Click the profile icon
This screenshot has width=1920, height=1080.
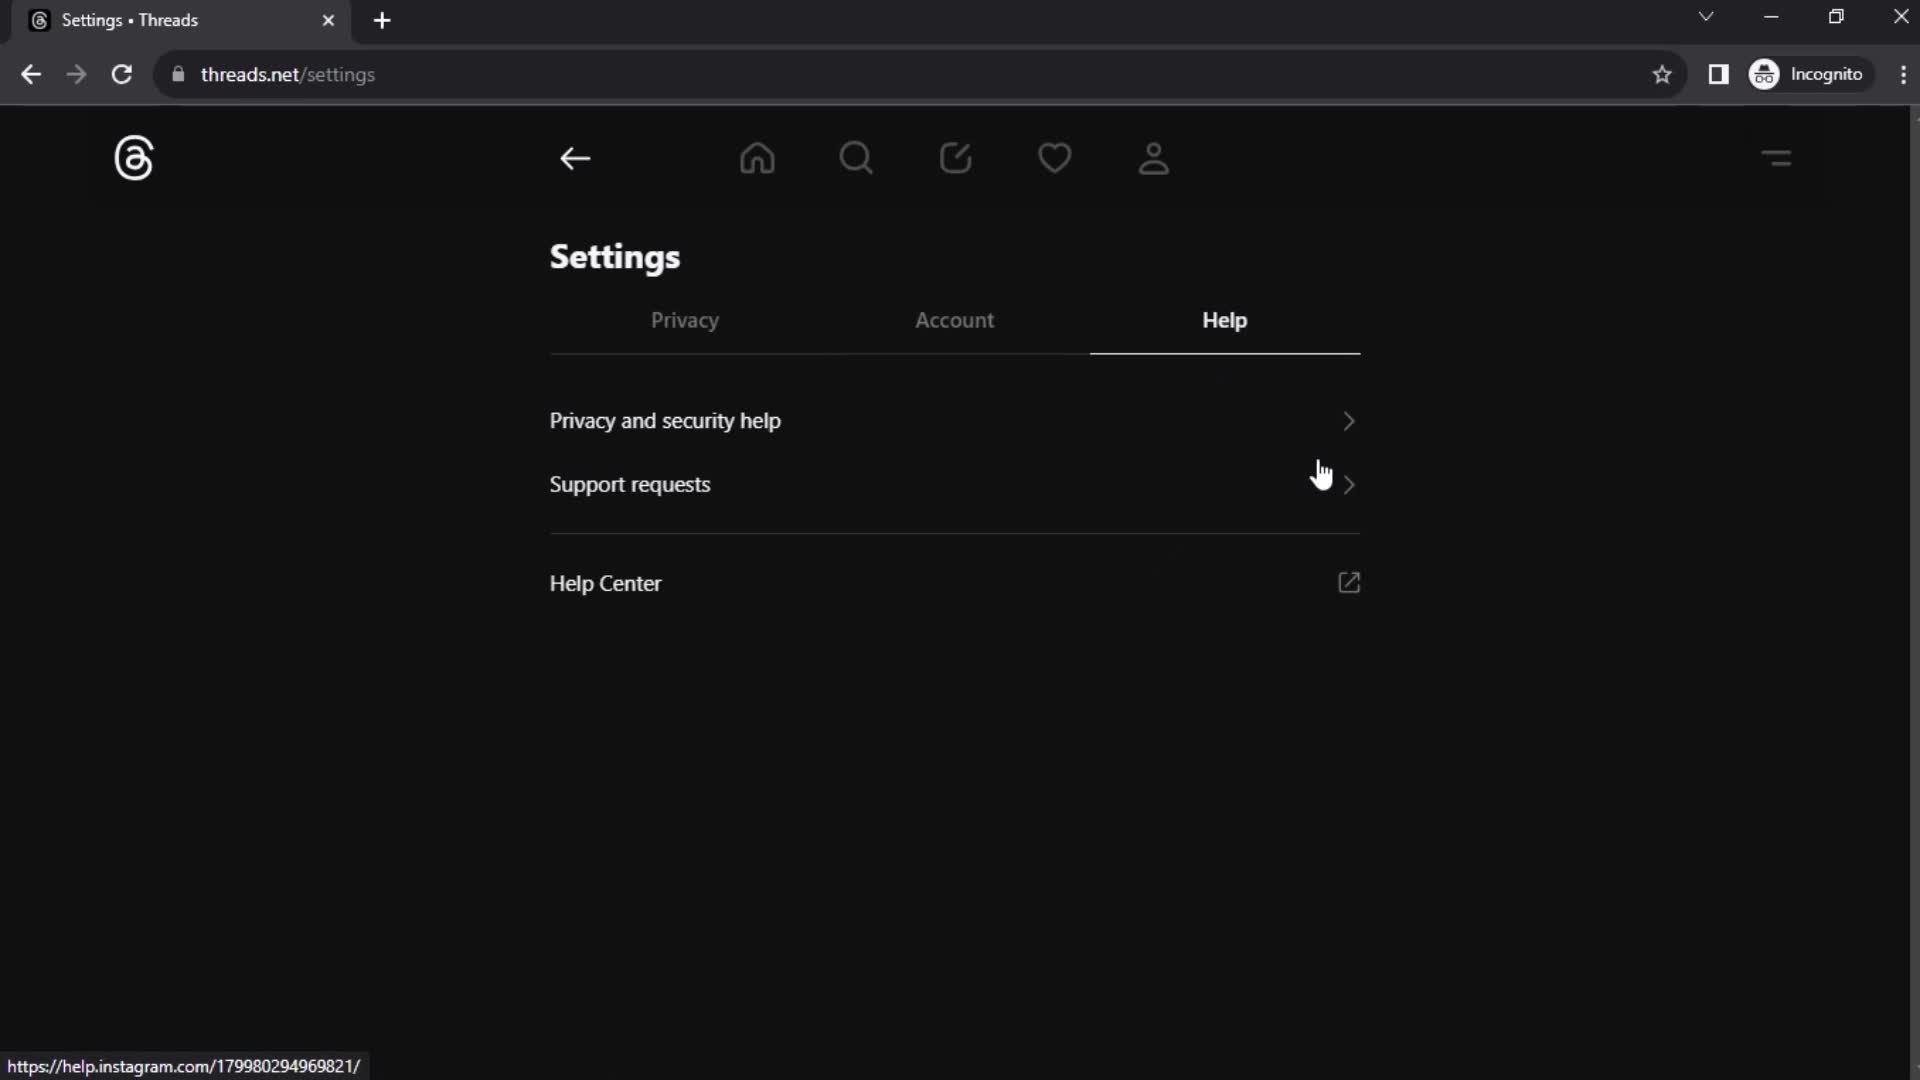click(x=1155, y=158)
